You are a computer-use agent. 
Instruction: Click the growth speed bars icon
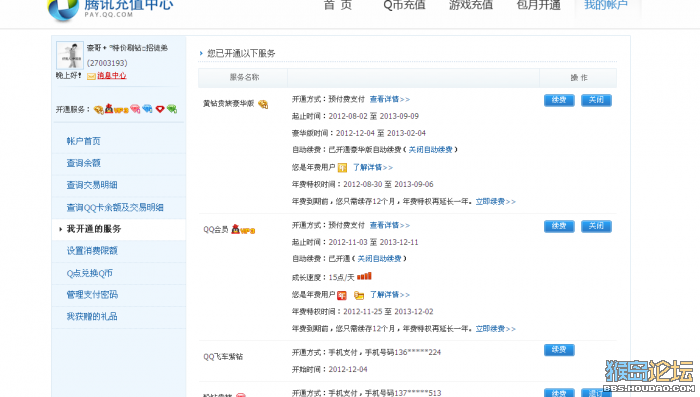point(364,276)
